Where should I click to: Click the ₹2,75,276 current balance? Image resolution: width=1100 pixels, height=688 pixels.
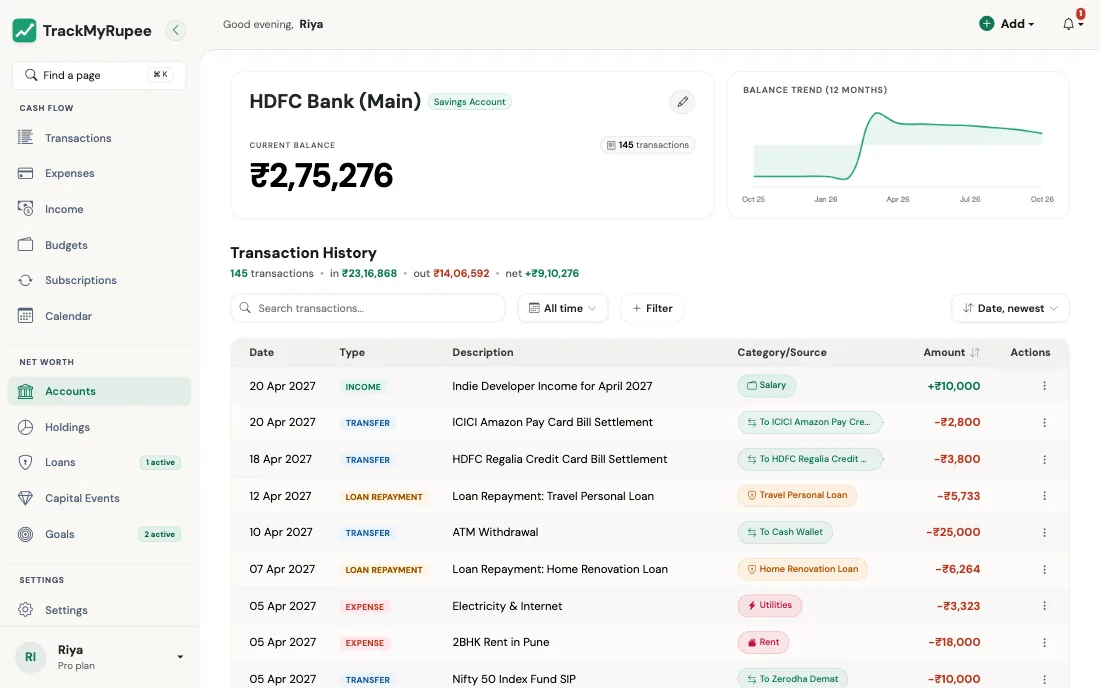tap(321, 175)
